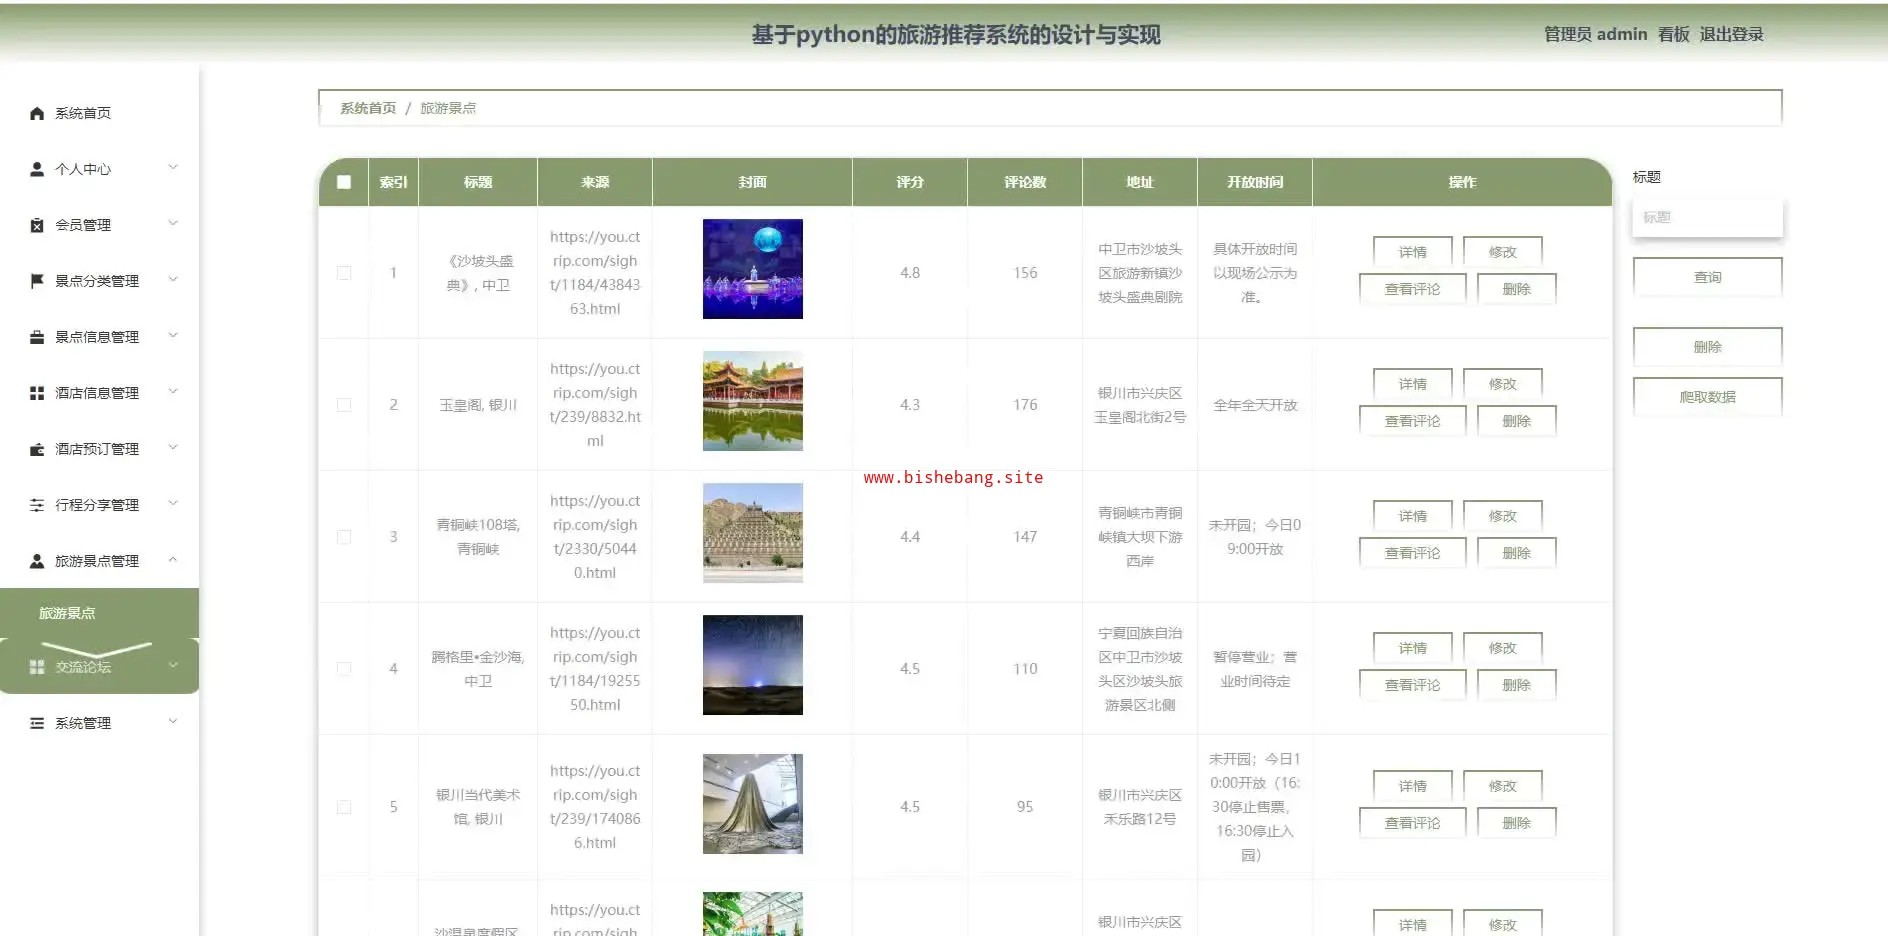Click the briefcase icon for 景点信息管理

[37, 337]
